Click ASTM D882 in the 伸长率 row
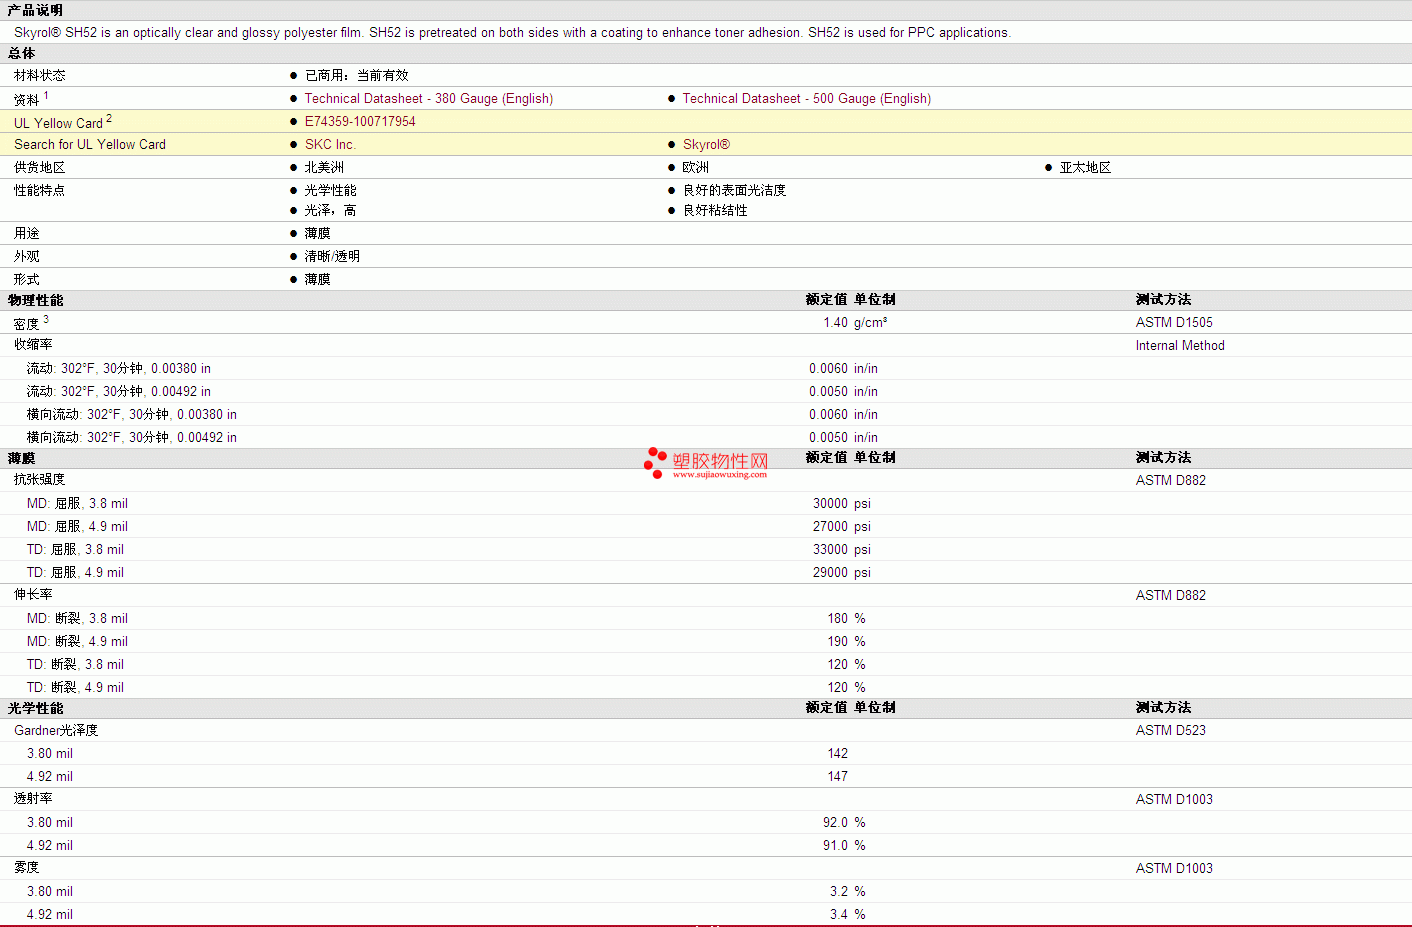The image size is (1412, 927). [1171, 595]
